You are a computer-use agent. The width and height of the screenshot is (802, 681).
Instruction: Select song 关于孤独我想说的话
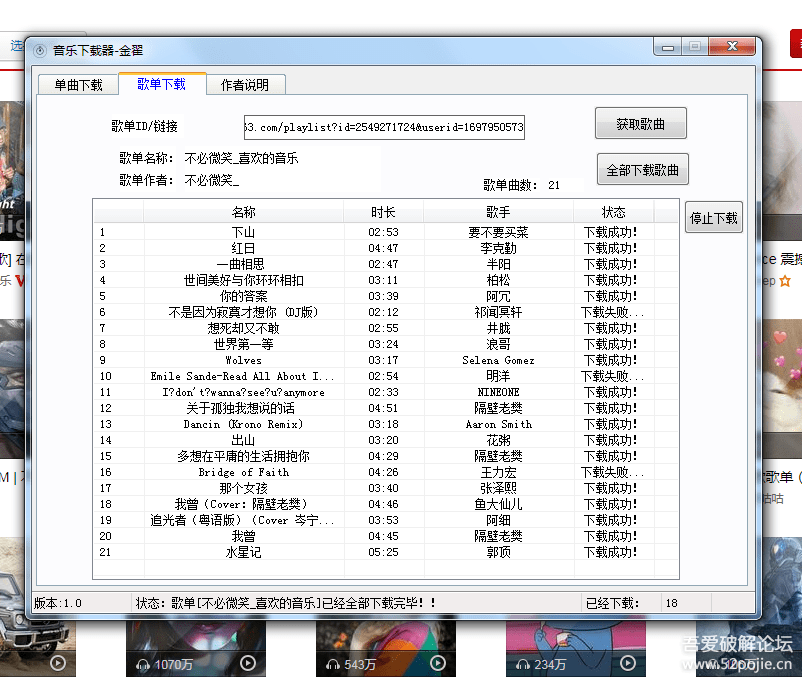pos(386,408)
